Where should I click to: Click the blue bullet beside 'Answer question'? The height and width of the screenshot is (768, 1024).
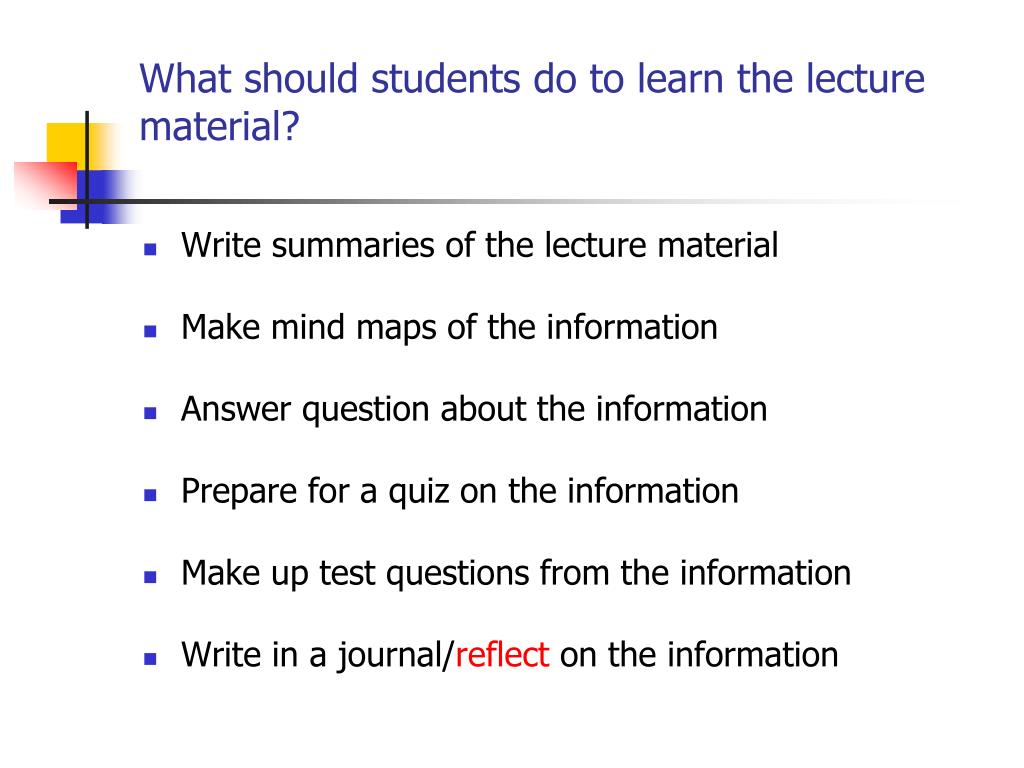coord(150,413)
